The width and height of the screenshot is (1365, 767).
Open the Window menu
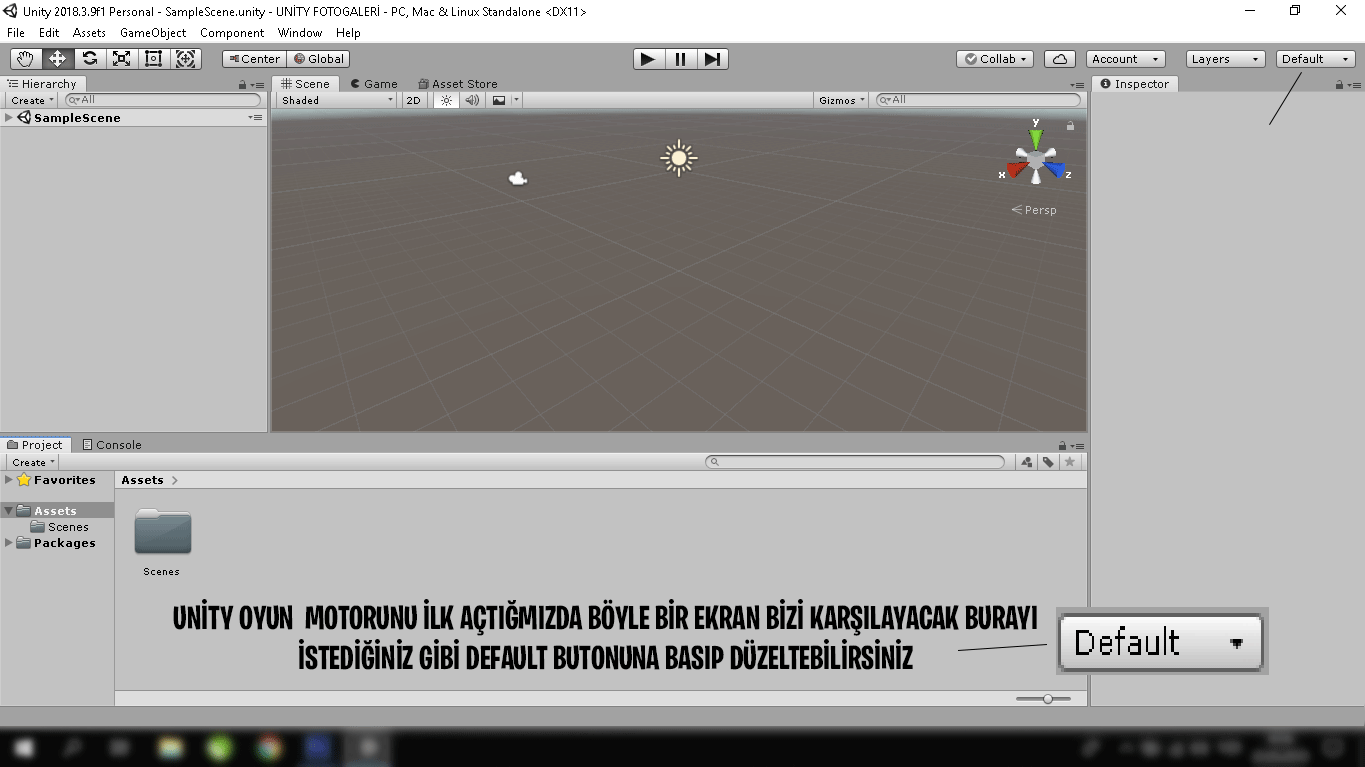pos(300,33)
